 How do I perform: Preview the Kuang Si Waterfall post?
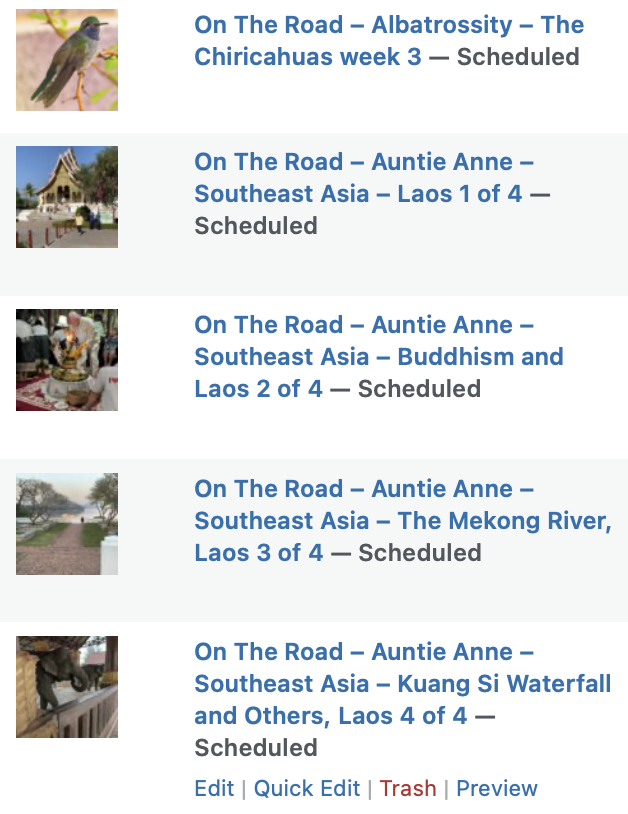[x=497, y=788]
